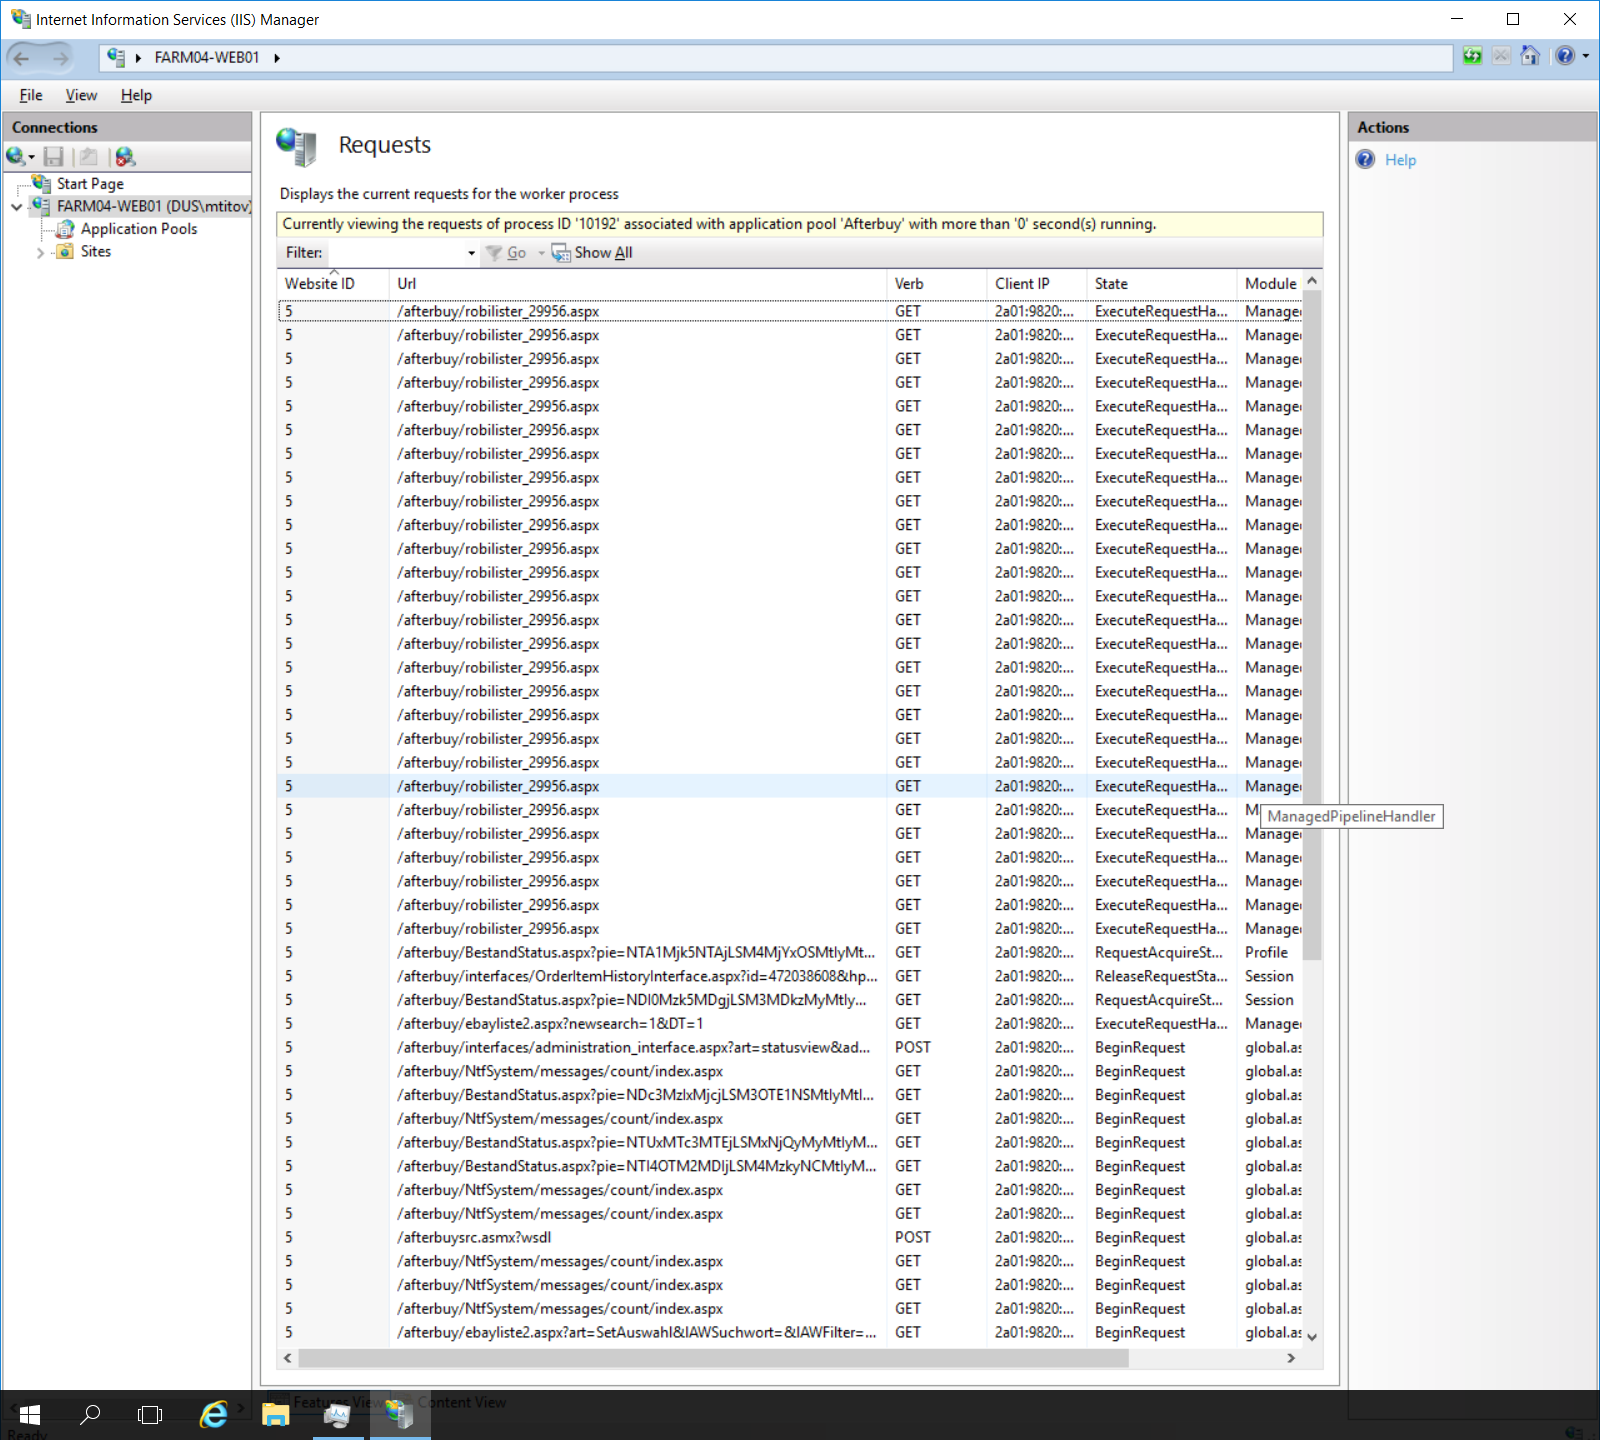Open help dropdown arrow beside question icon
The width and height of the screenshot is (1600, 1440).
click(x=1585, y=56)
